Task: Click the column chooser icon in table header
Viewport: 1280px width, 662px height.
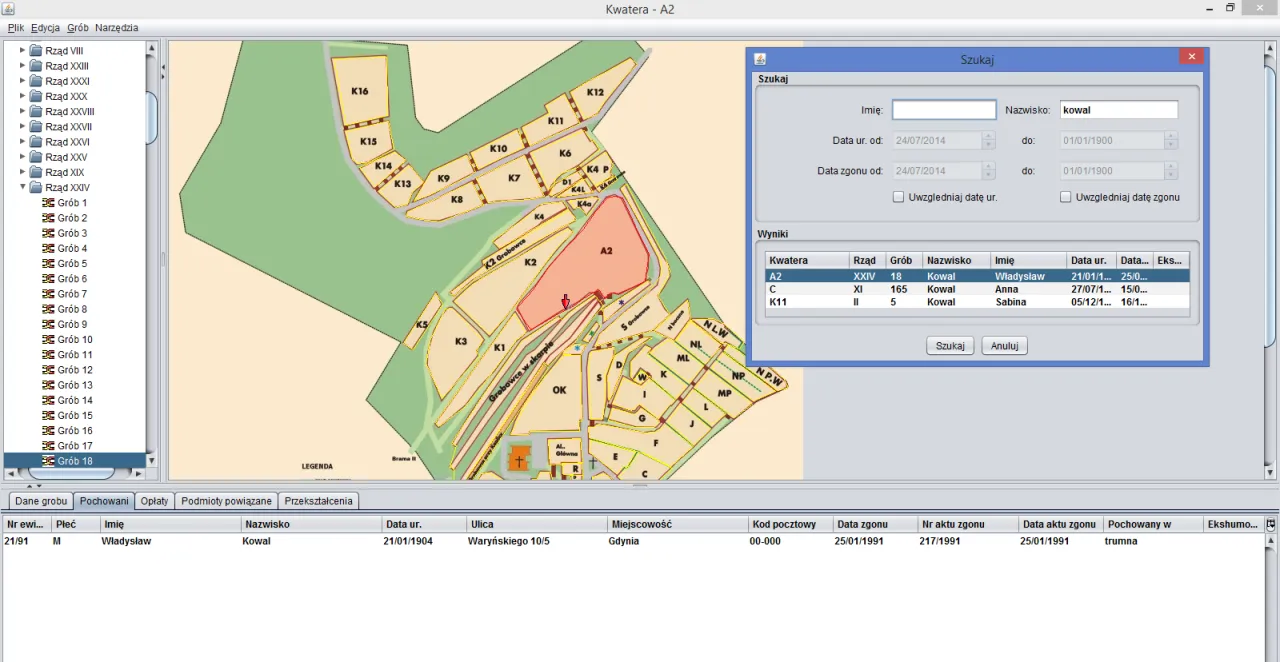Action: (1271, 524)
